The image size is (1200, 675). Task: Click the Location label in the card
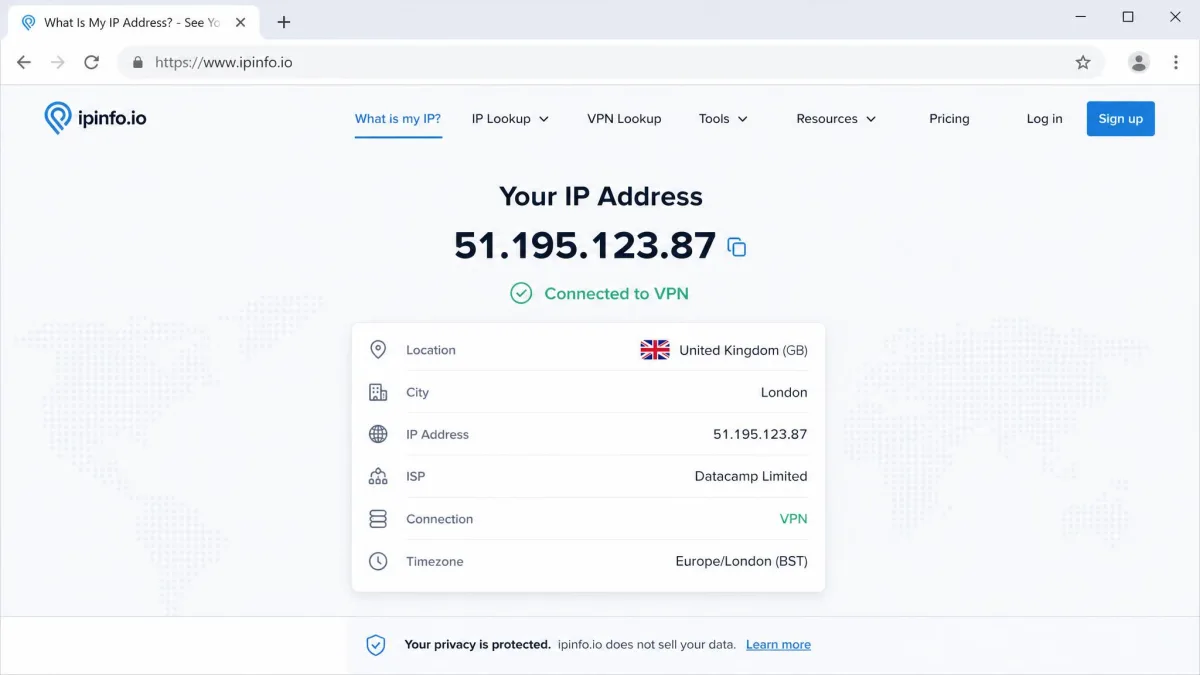[x=431, y=350]
